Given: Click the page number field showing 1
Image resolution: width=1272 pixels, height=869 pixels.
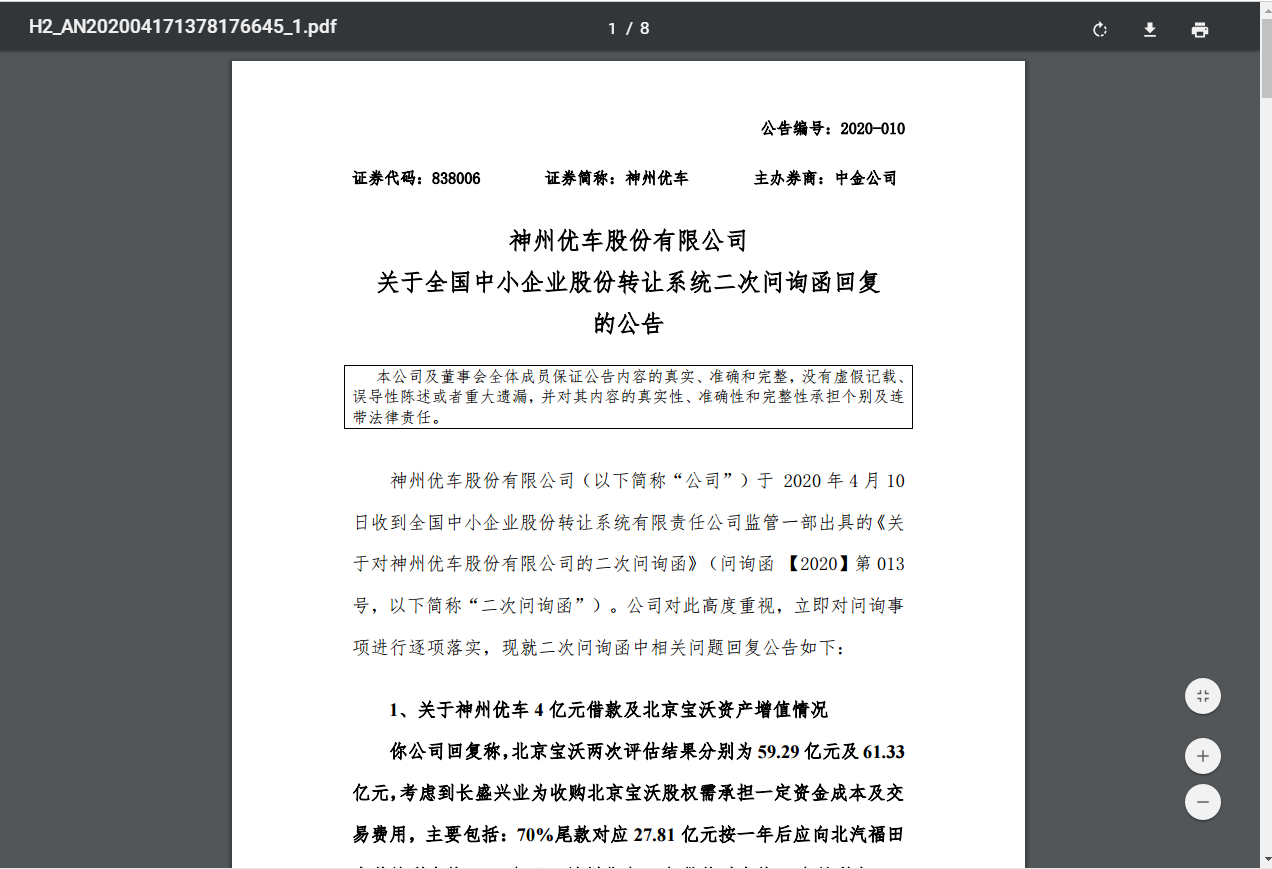Looking at the screenshot, I should point(612,28).
